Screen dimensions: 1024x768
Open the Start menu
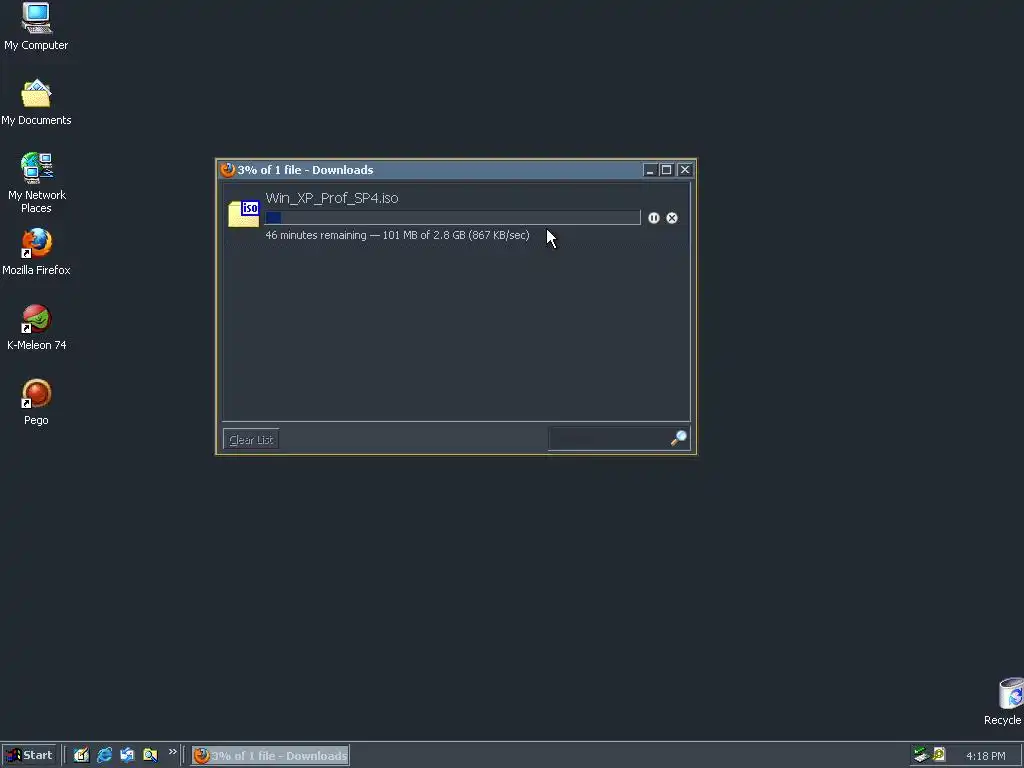click(x=29, y=755)
